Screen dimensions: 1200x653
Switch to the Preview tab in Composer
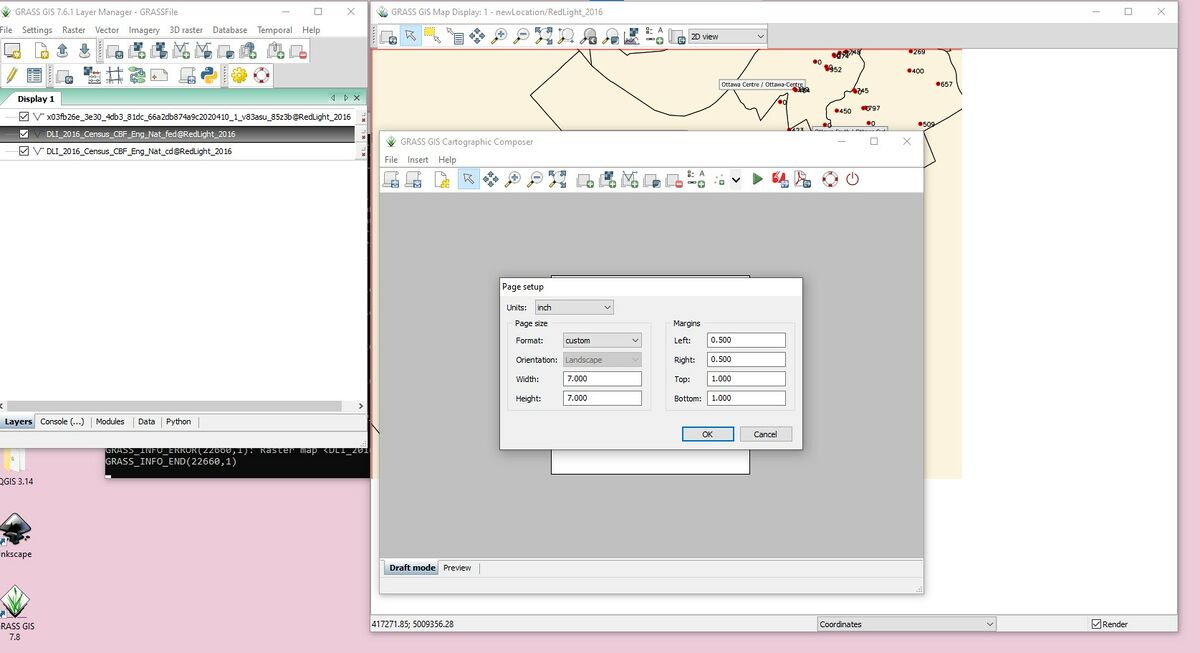[x=457, y=567]
